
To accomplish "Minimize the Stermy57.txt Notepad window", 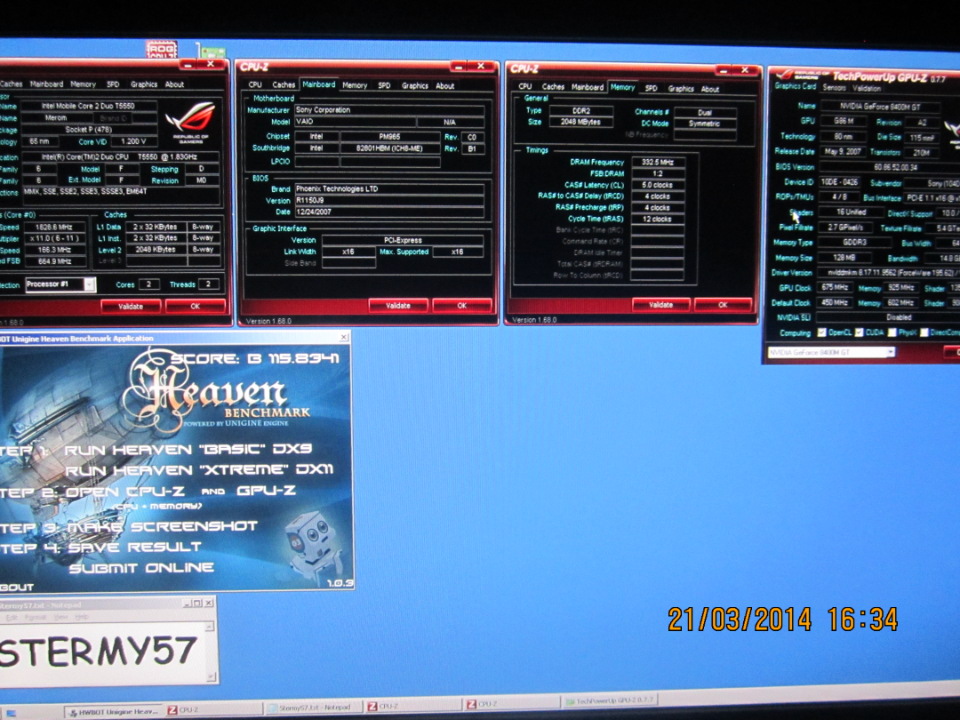I will pyautogui.click(x=187, y=603).
